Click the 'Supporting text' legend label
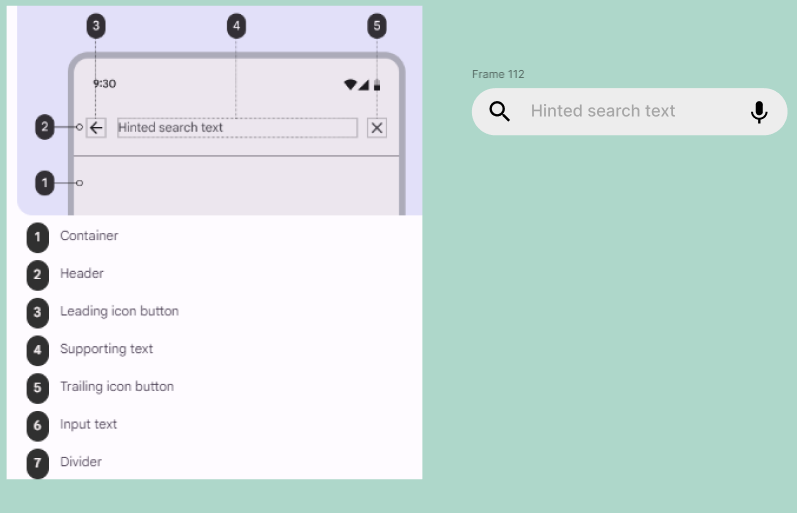 click(106, 349)
